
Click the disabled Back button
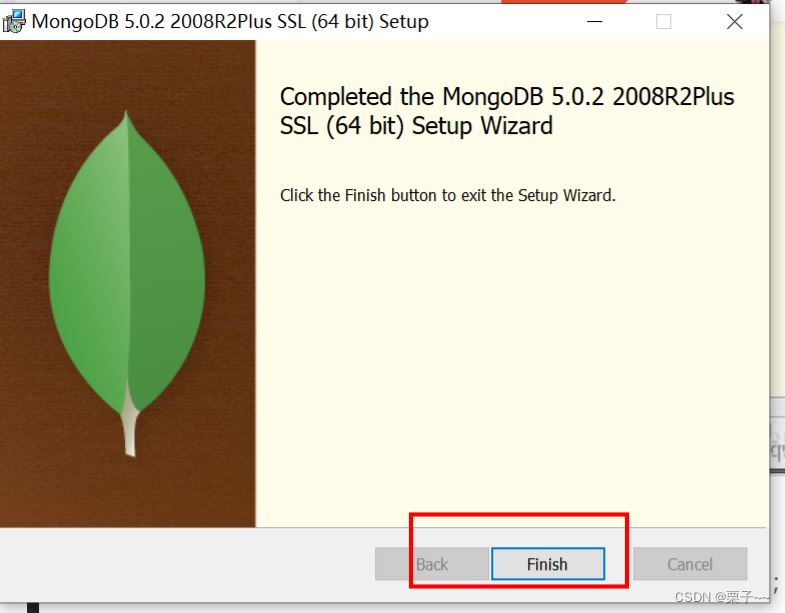432,564
